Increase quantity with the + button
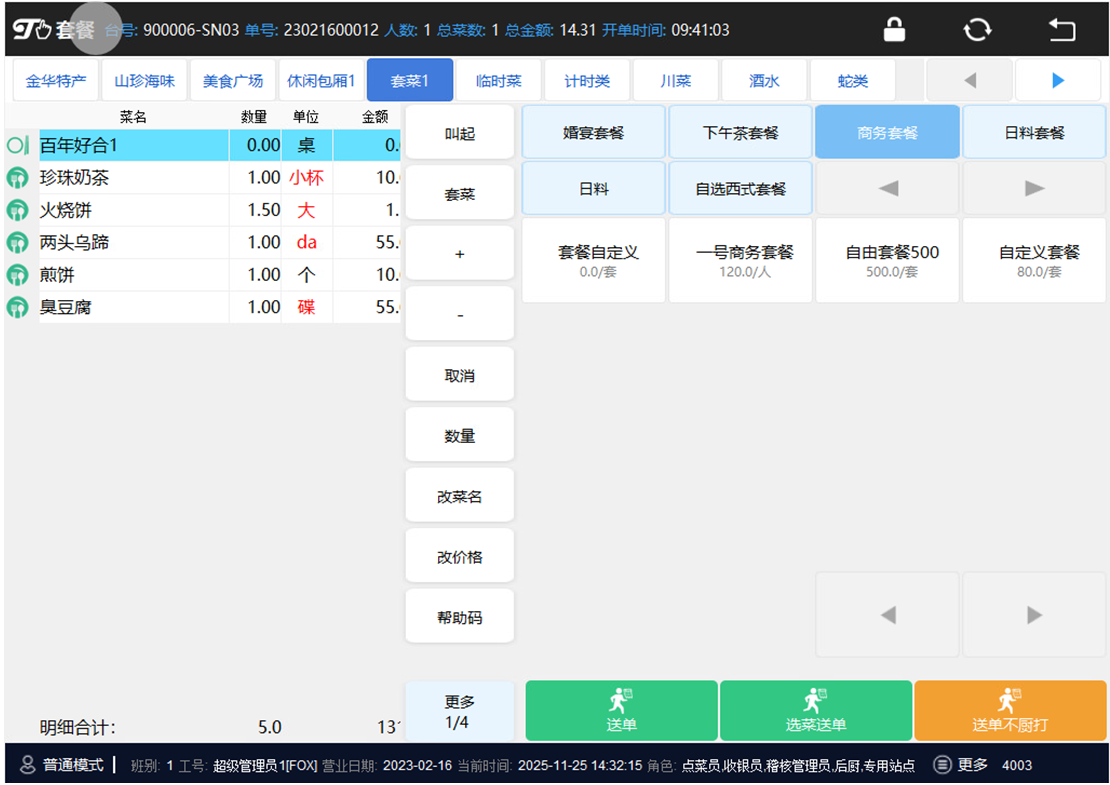The height and width of the screenshot is (785, 1110). 459,254
